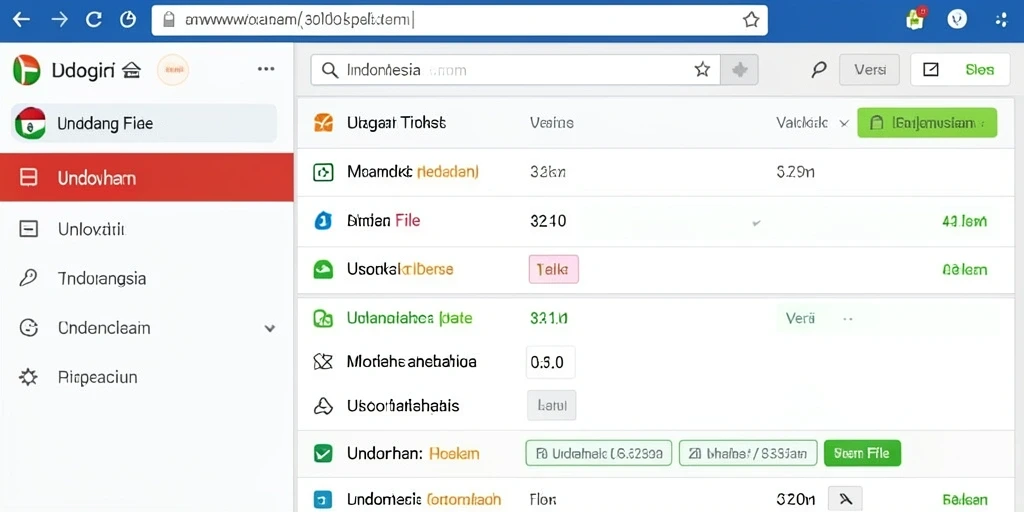Click the blue icon in bottom Undomesia row

tap(323, 500)
